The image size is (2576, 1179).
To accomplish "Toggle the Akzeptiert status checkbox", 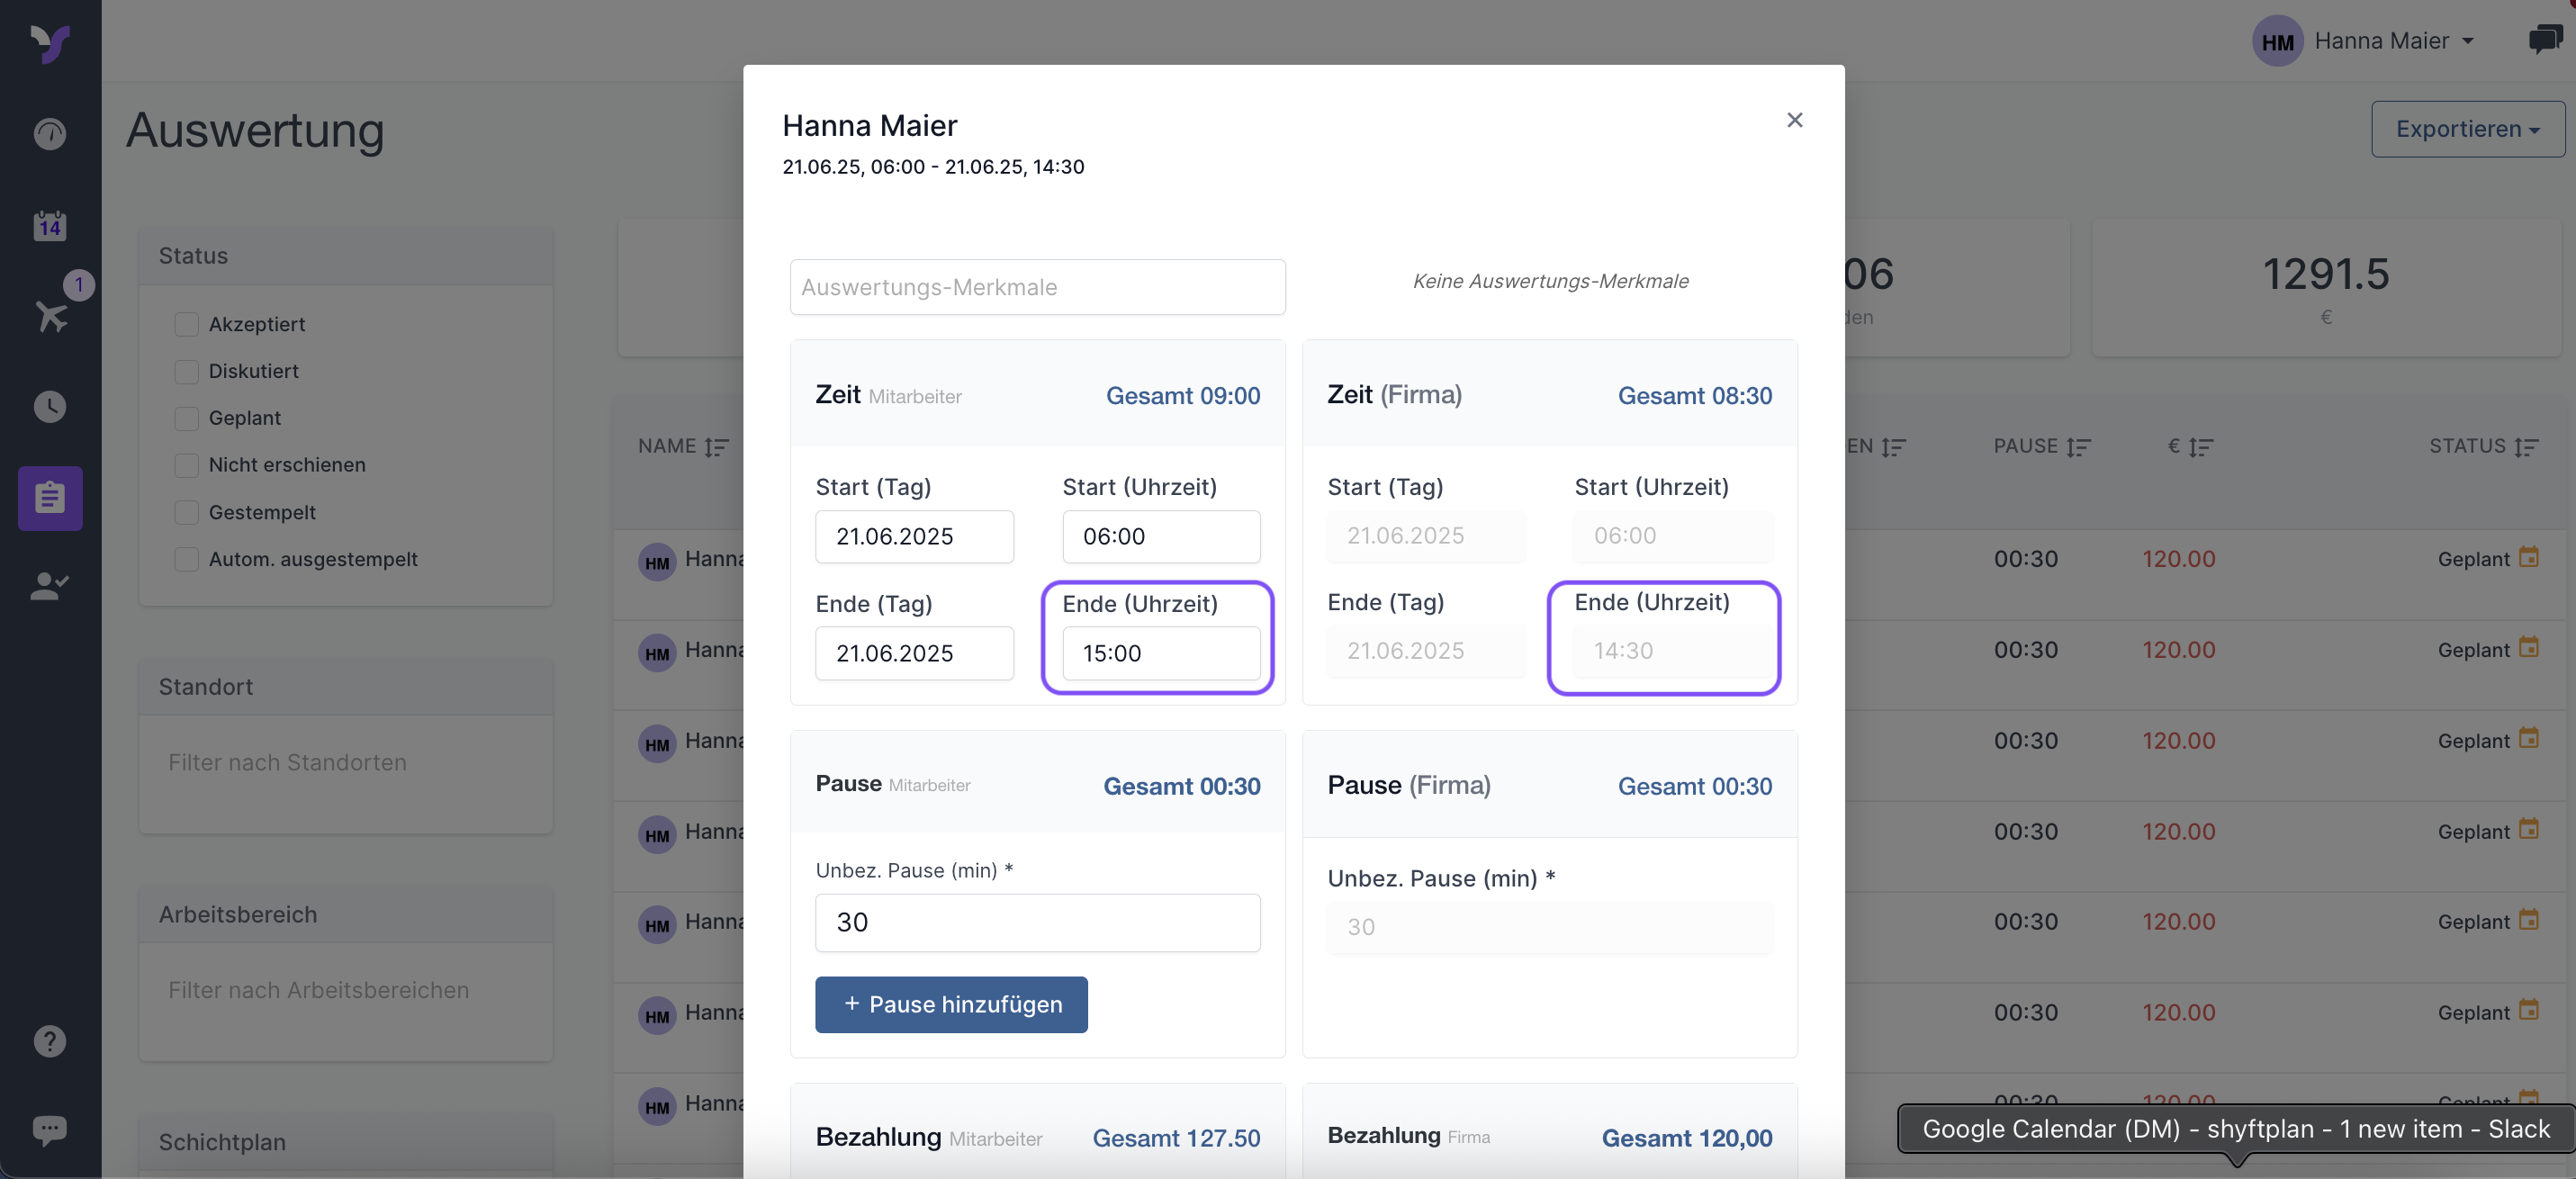I will click(186, 324).
